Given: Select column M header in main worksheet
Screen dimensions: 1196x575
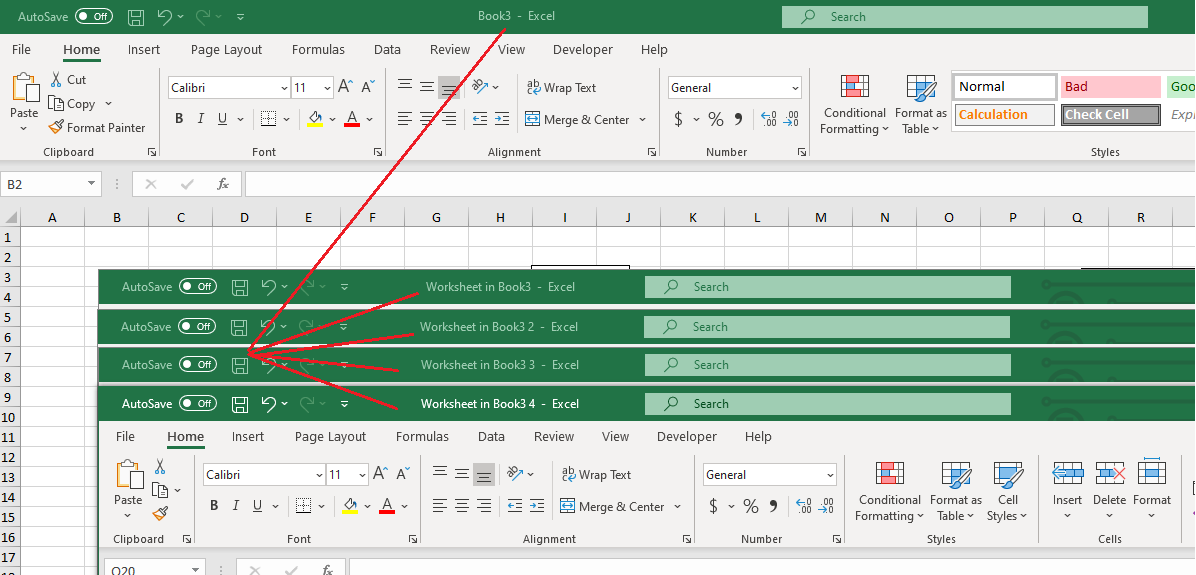Looking at the screenshot, I should tap(821, 217).
